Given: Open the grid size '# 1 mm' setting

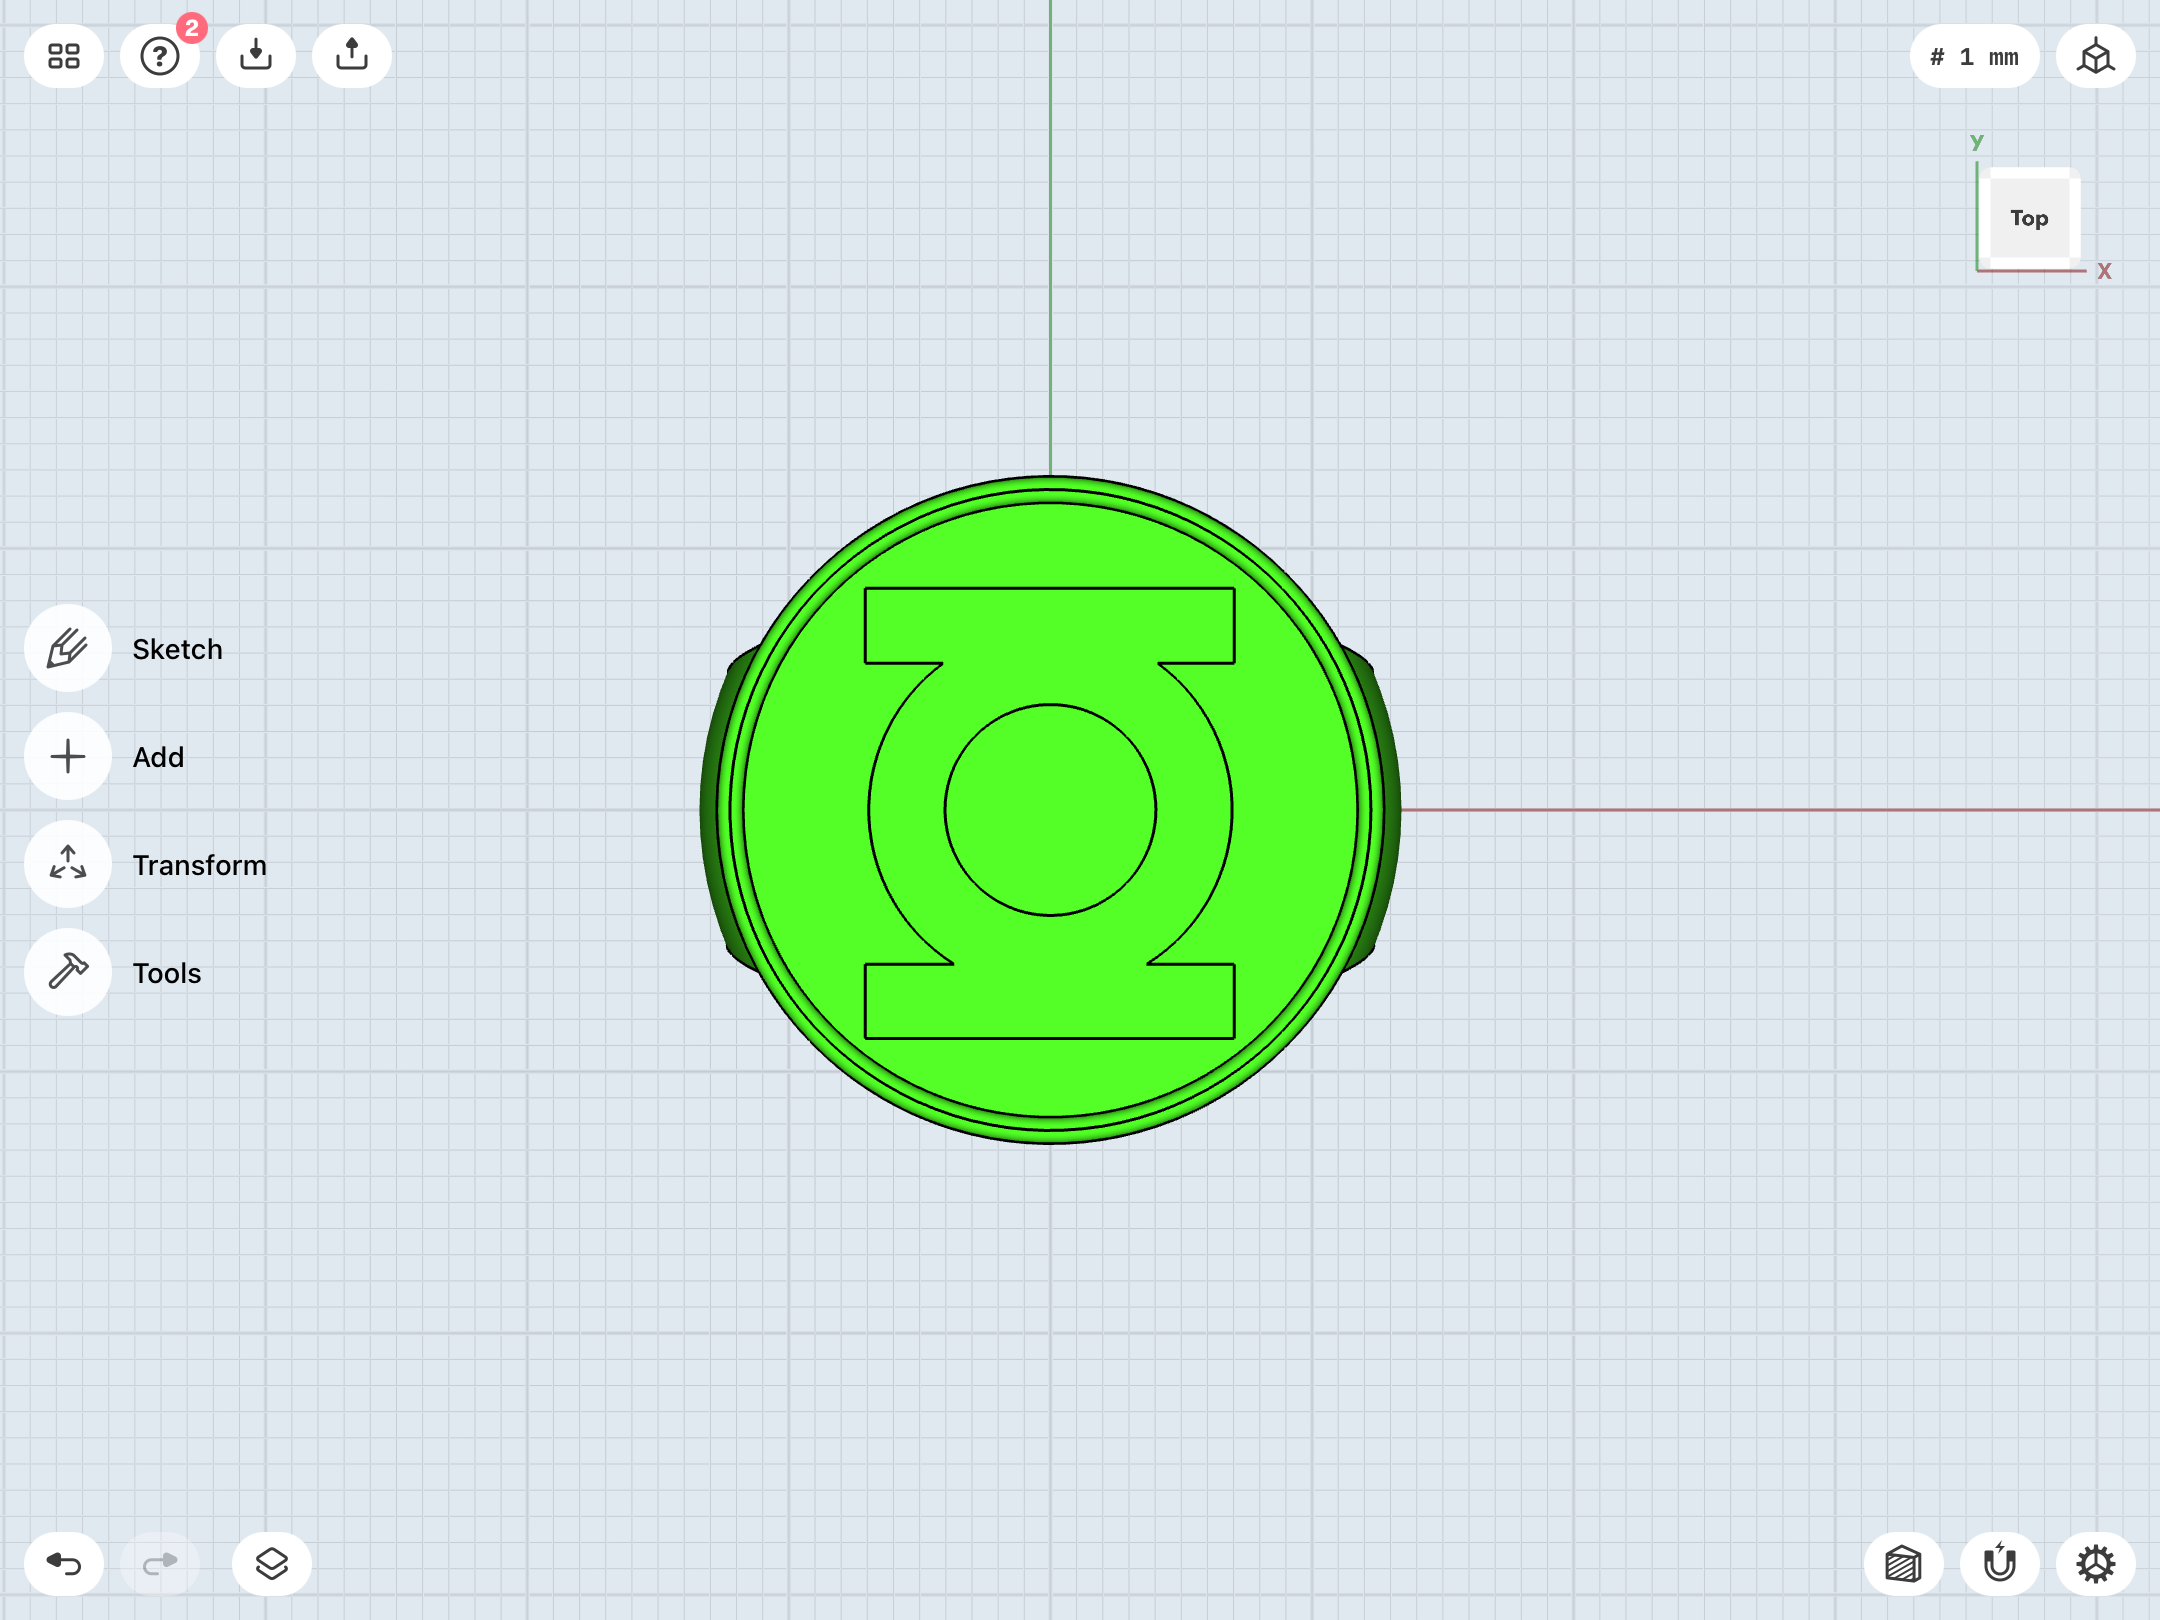Looking at the screenshot, I should point(1974,56).
